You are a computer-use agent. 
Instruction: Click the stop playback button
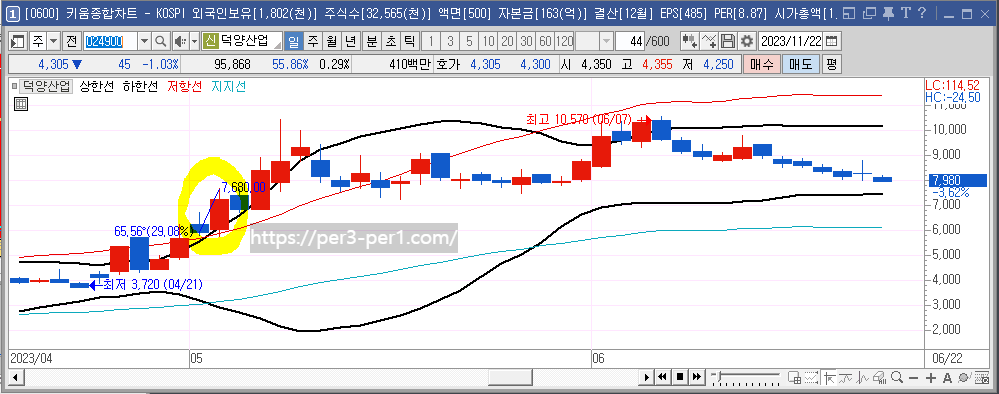[x=680, y=377]
